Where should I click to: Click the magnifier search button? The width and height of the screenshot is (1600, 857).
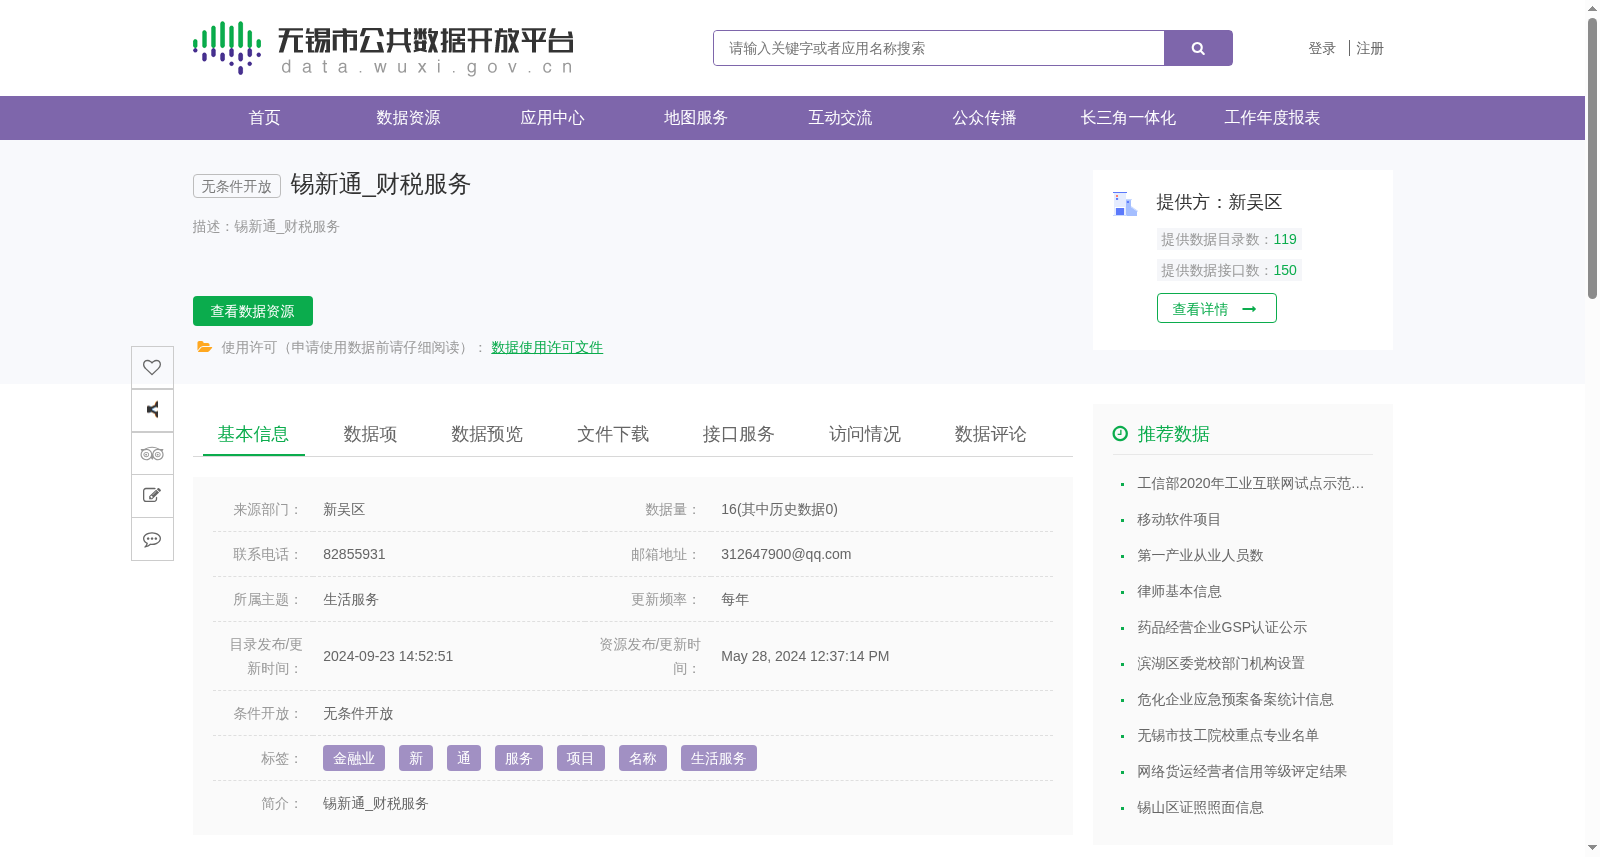[1198, 48]
